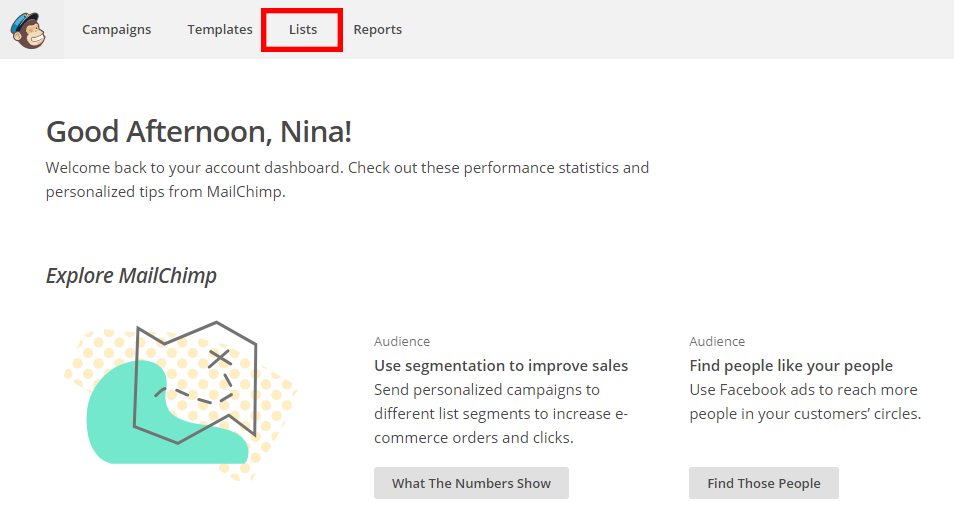Click the 'Use Facebook ads to reach more' description
The height and width of the screenshot is (530, 954).
805,402
